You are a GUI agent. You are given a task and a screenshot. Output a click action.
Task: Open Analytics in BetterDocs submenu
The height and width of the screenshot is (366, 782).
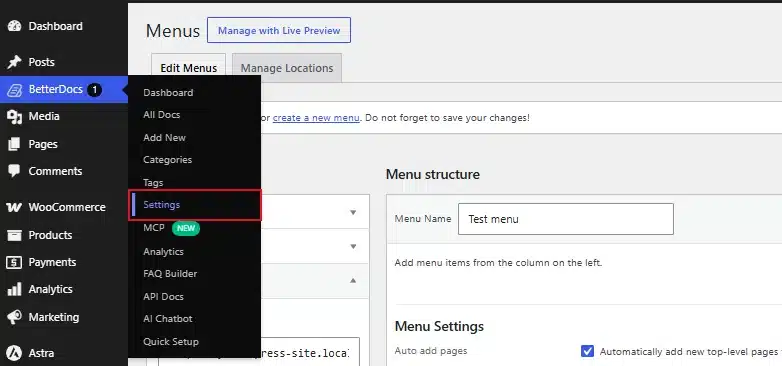pos(164,252)
